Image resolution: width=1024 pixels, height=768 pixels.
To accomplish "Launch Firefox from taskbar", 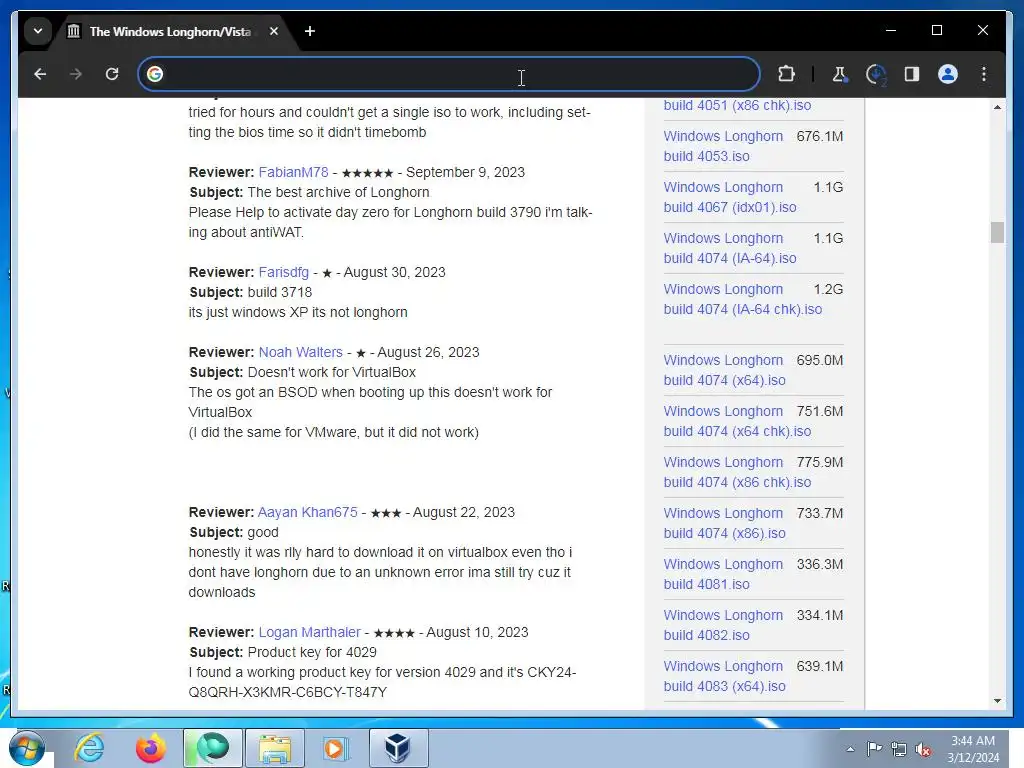I will (x=151, y=748).
